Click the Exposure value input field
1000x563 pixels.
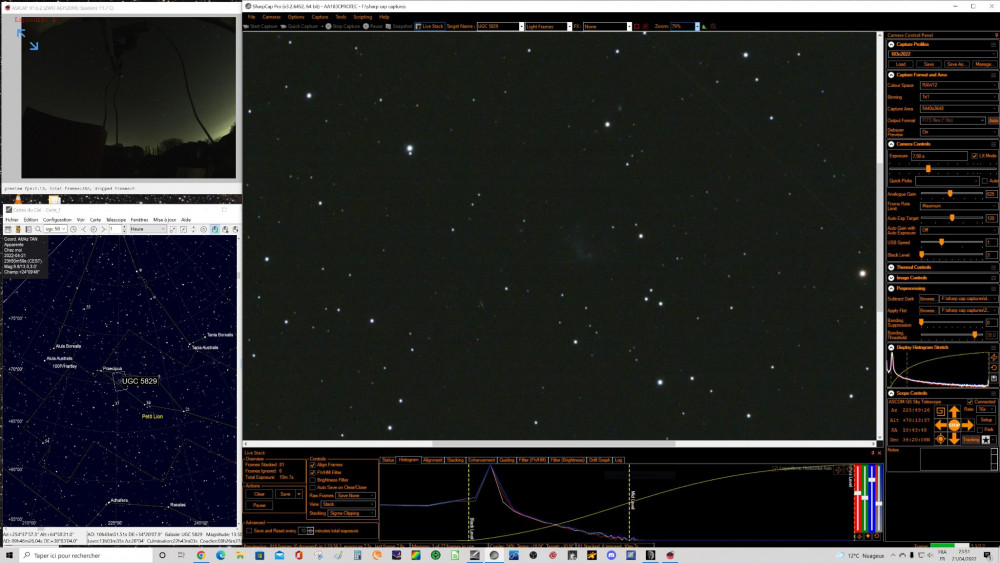coord(939,156)
